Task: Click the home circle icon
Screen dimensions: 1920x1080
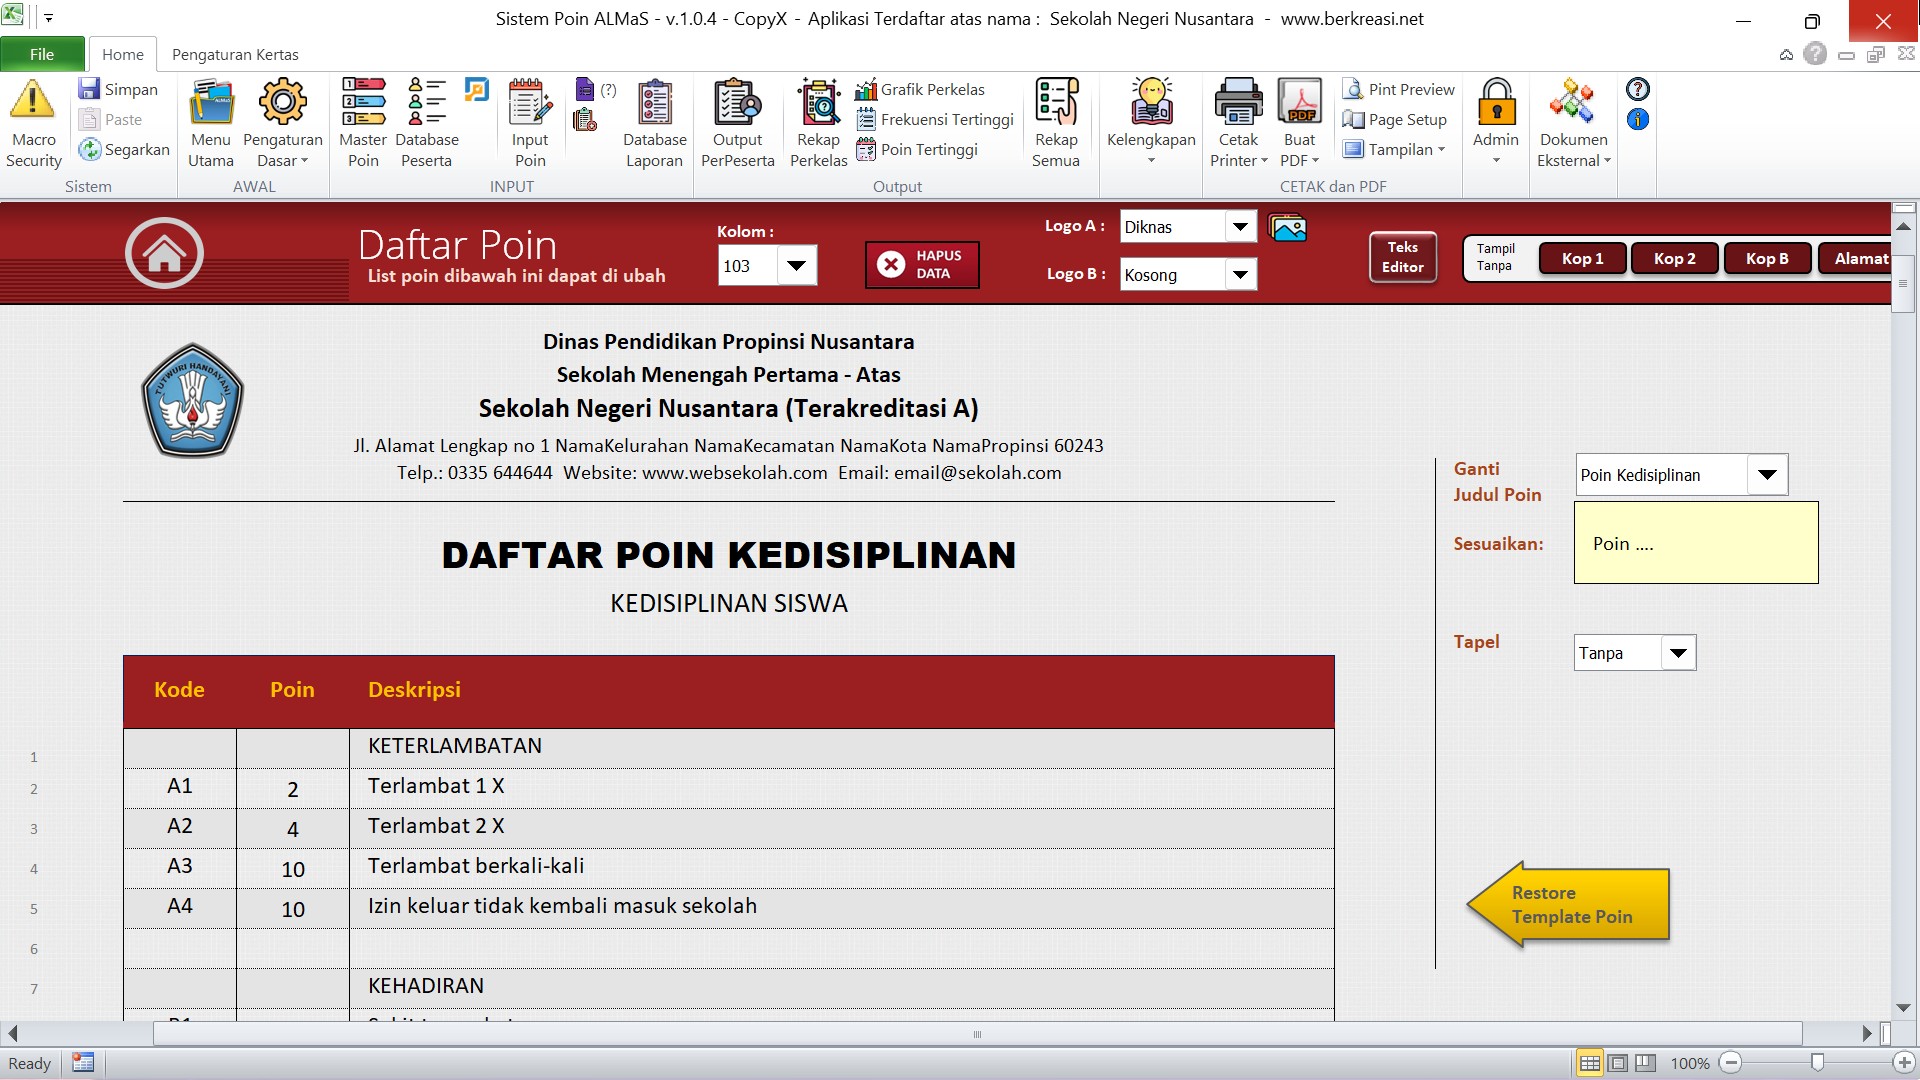Action: tap(164, 253)
